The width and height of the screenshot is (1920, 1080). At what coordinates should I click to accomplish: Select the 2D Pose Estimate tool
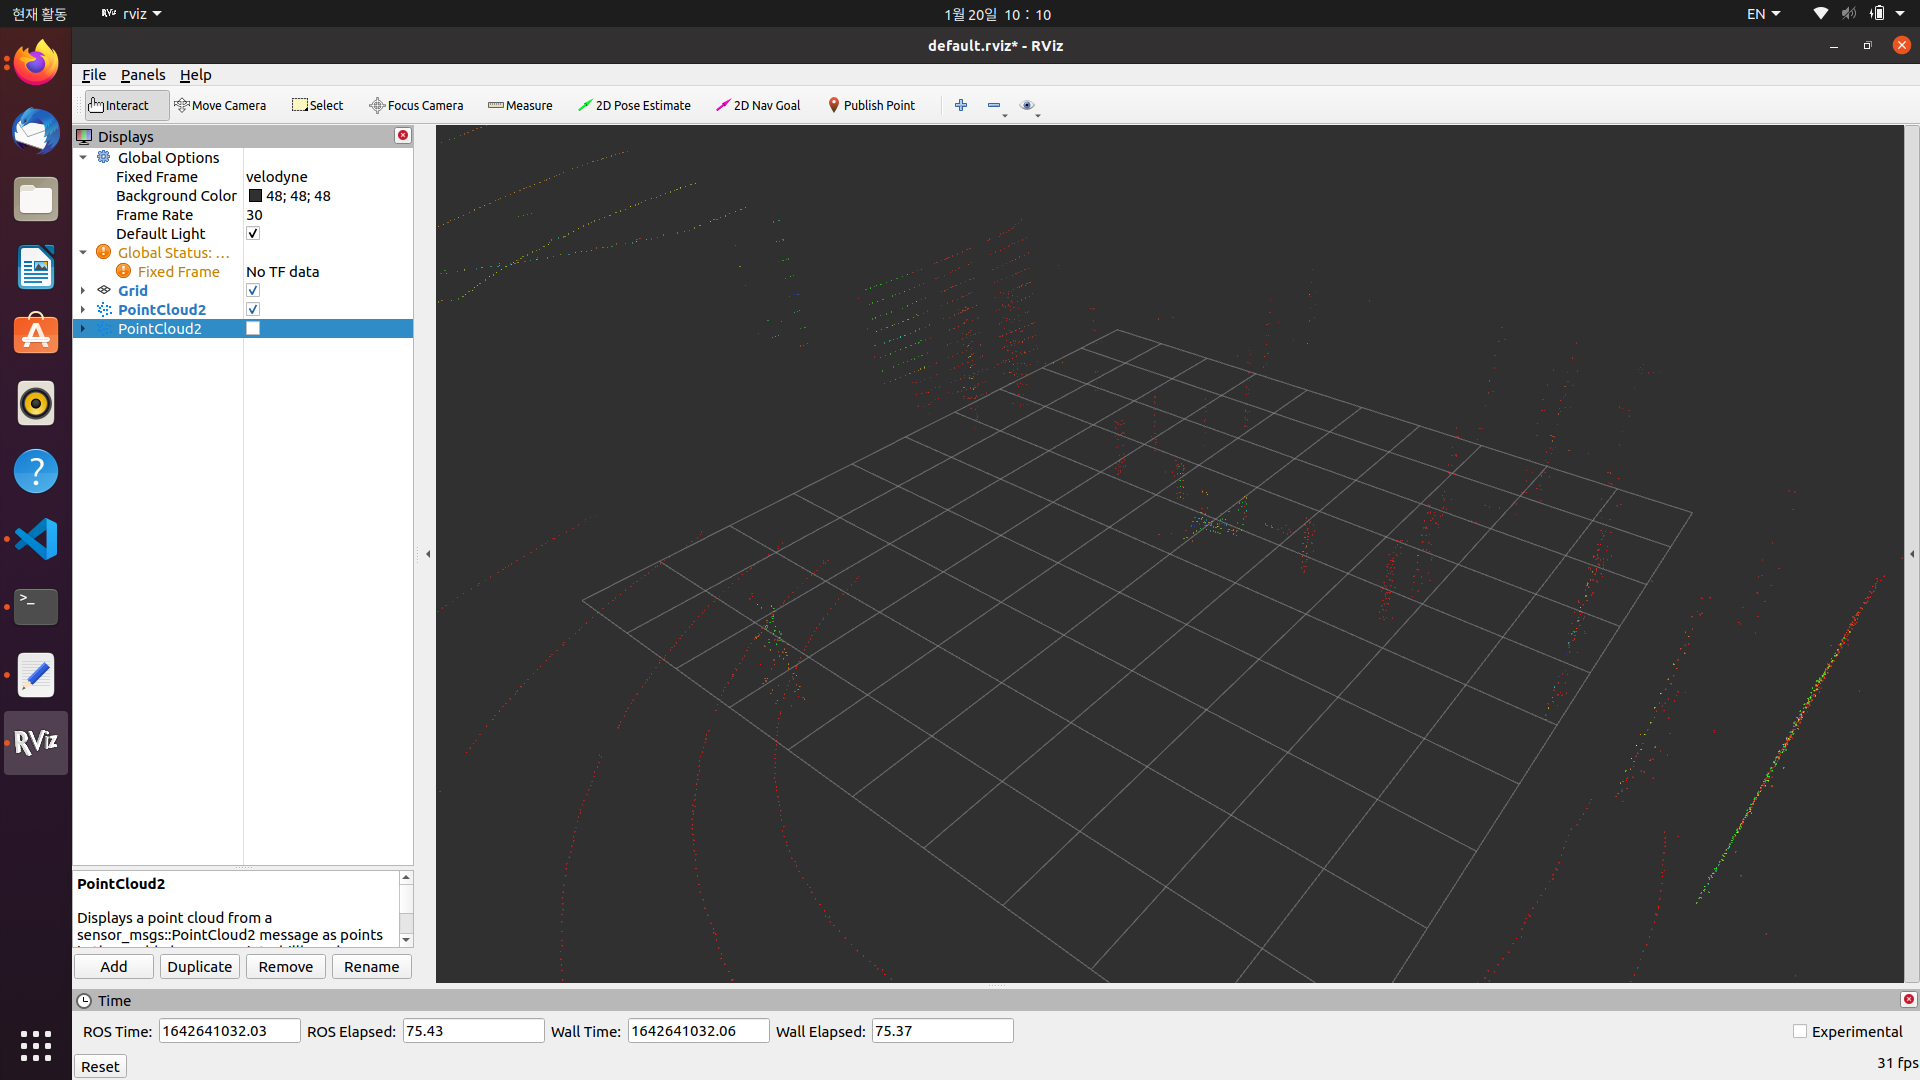coord(634,105)
